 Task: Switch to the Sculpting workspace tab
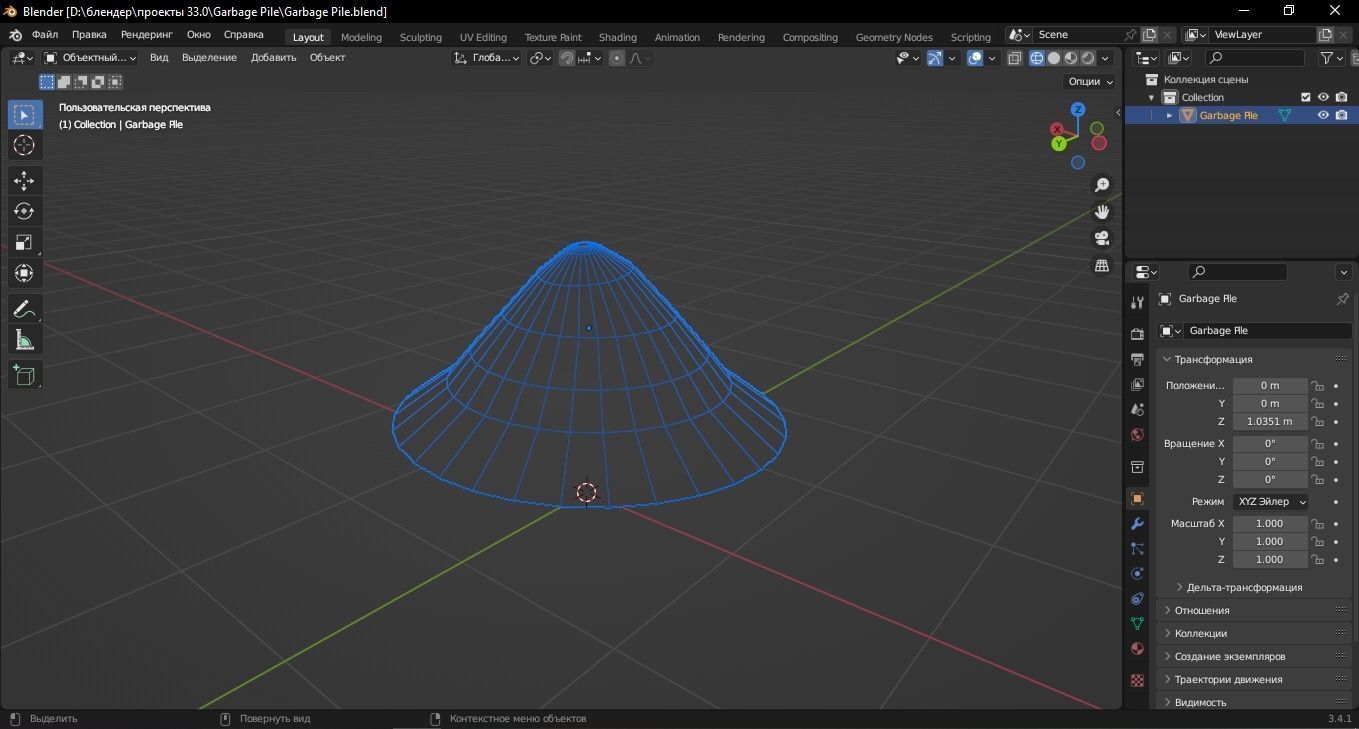click(x=420, y=37)
